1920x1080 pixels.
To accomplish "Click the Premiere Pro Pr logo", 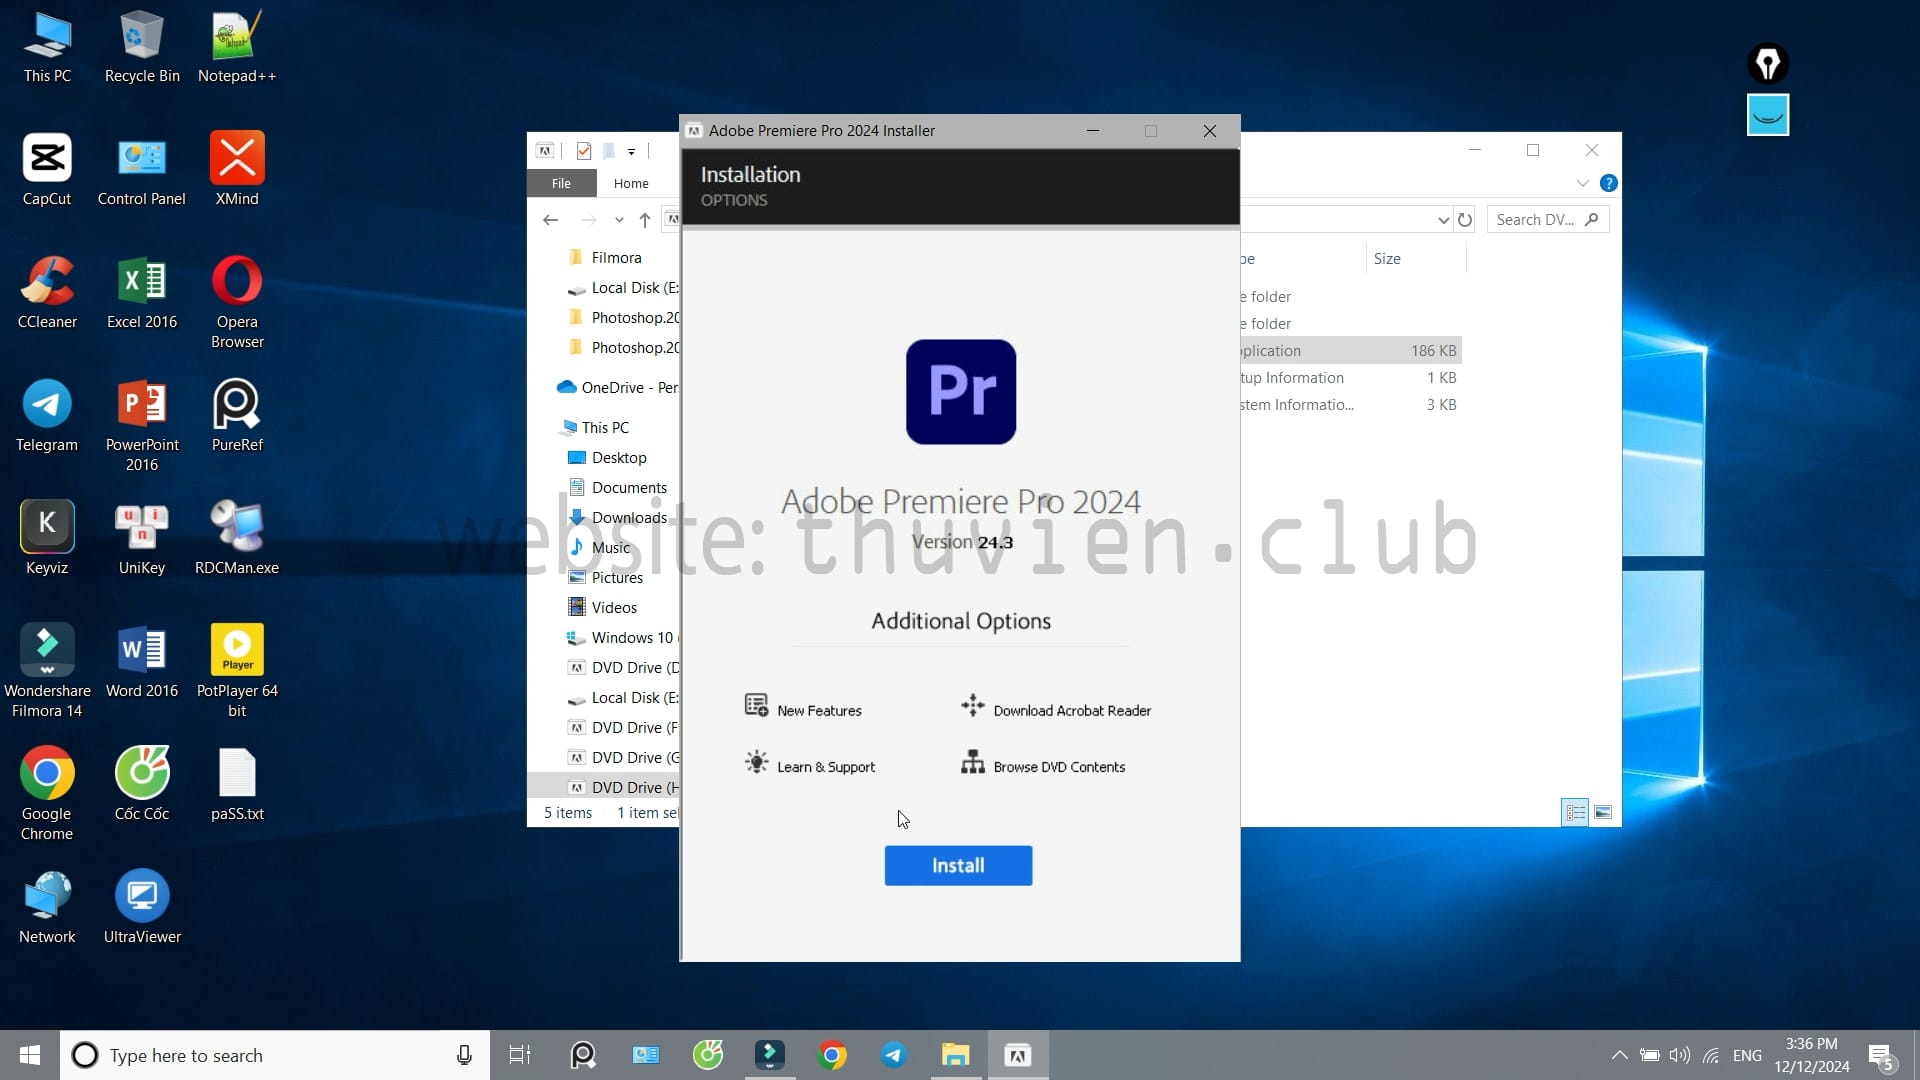I will 961,392.
